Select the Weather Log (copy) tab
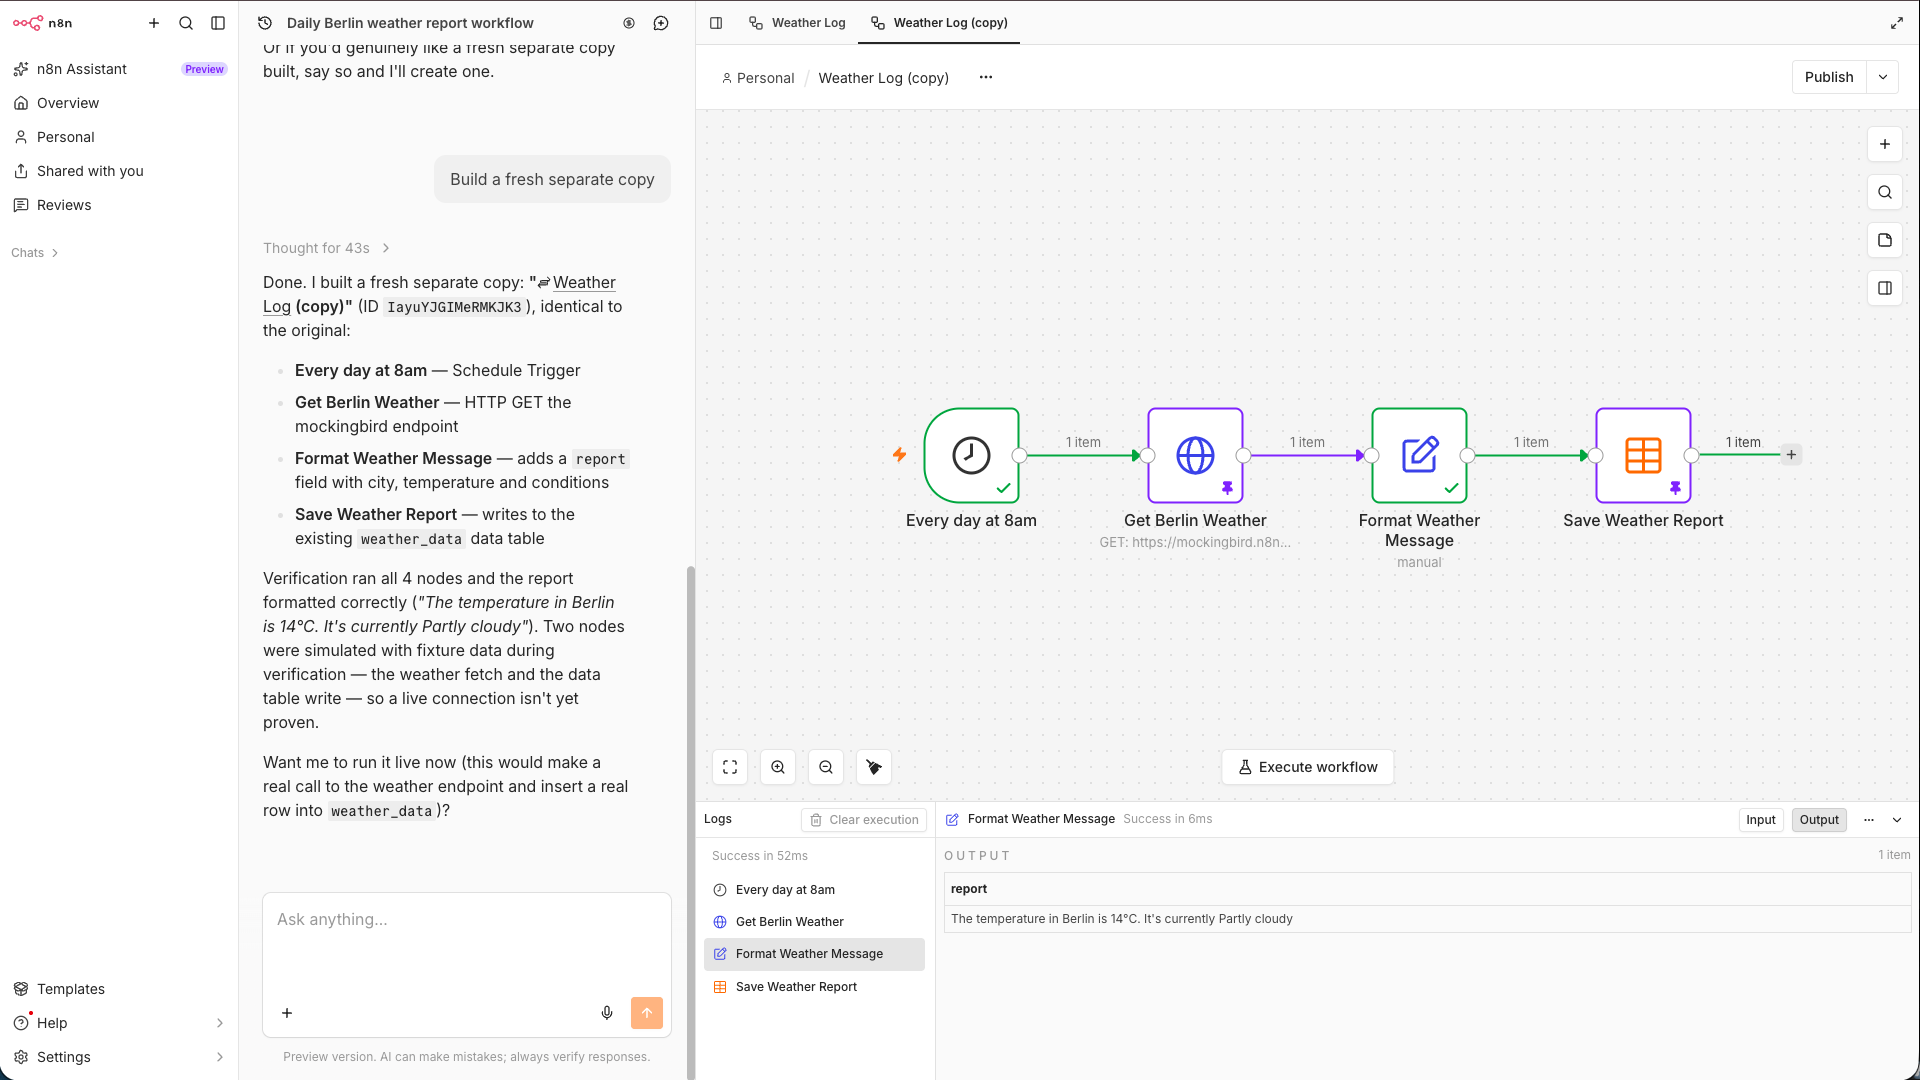Viewport: 1920px width, 1080px height. [x=939, y=23]
